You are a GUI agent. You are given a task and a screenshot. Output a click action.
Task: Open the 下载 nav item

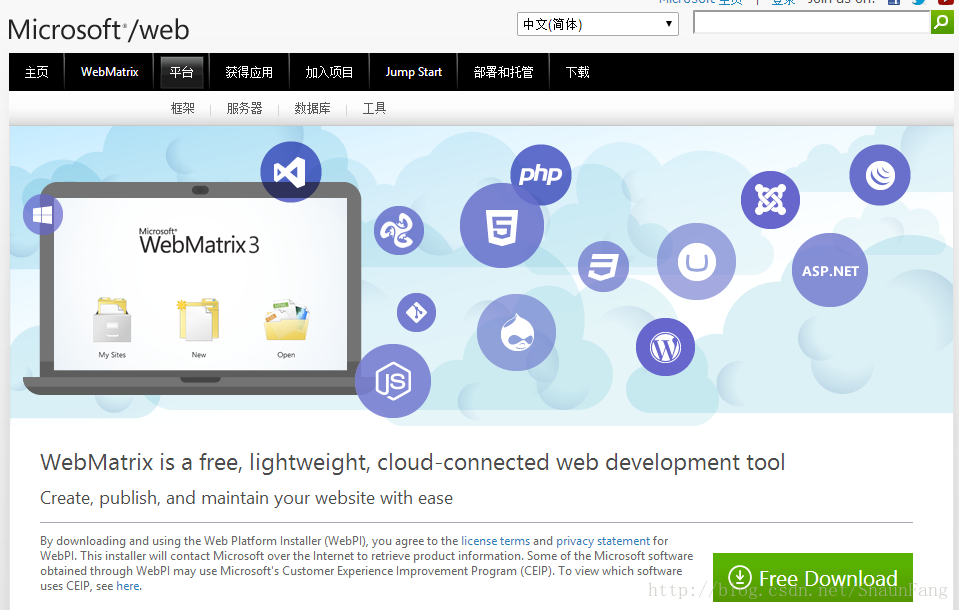click(x=577, y=72)
